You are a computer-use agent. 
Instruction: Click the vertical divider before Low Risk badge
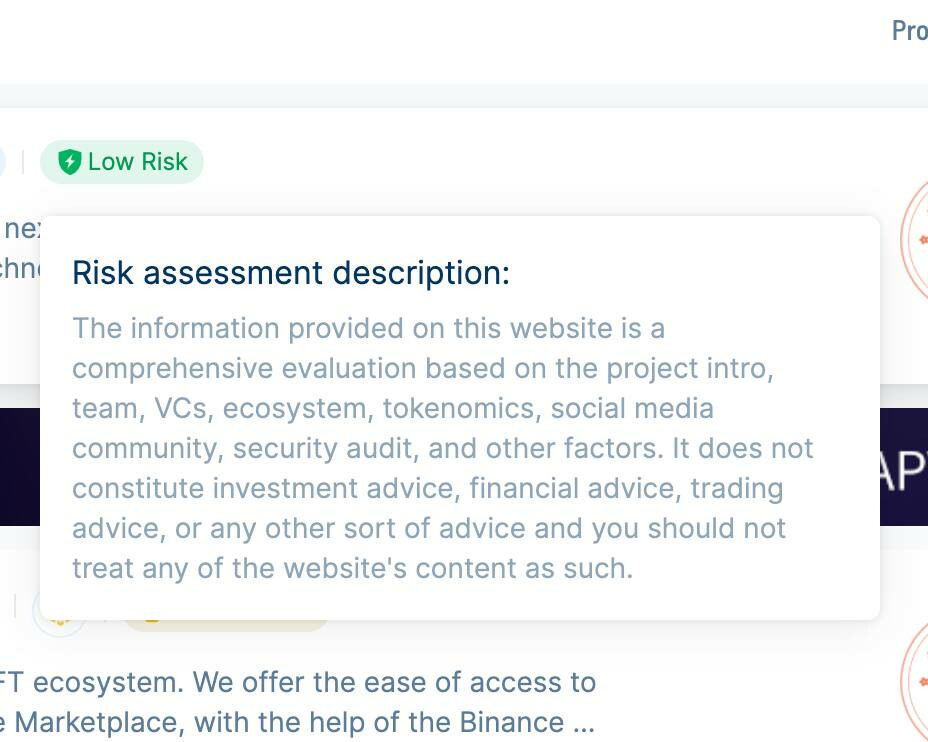click(x=22, y=162)
